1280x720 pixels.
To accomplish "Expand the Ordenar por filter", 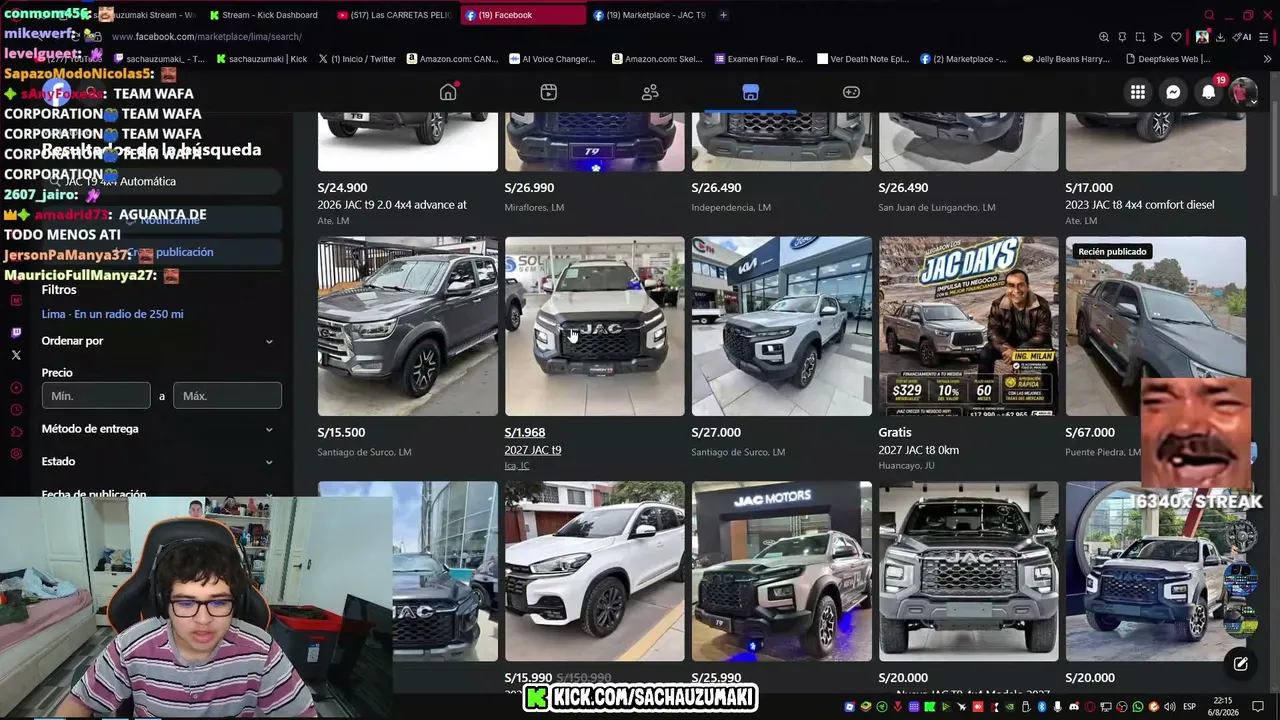I will click(x=157, y=341).
